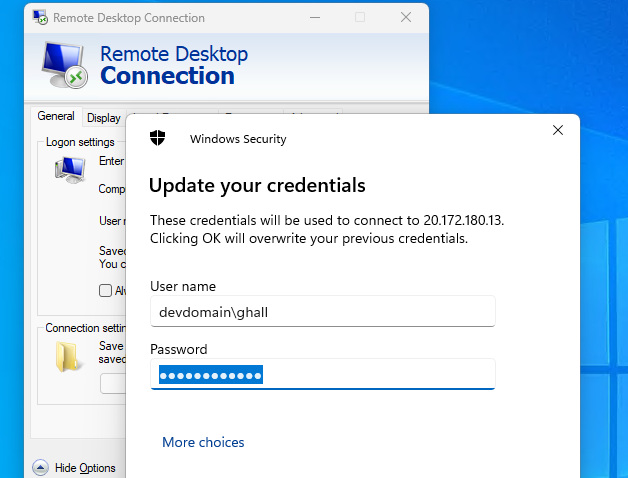628x478 pixels.
Task: Click the text mentioning 20.172.180.13
Action: tap(327, 220)
